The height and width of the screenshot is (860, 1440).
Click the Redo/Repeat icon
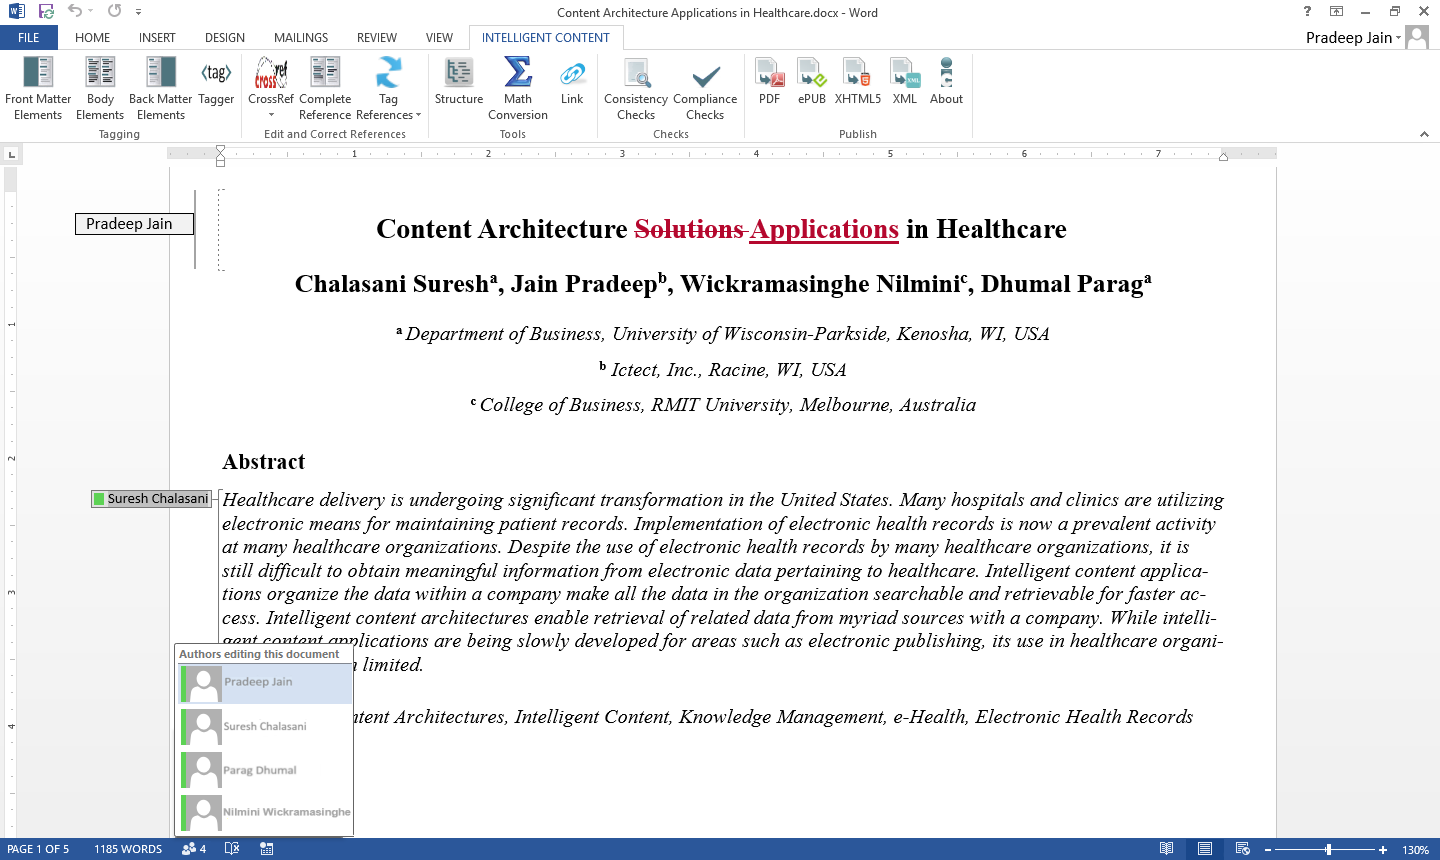pos(114,11)
